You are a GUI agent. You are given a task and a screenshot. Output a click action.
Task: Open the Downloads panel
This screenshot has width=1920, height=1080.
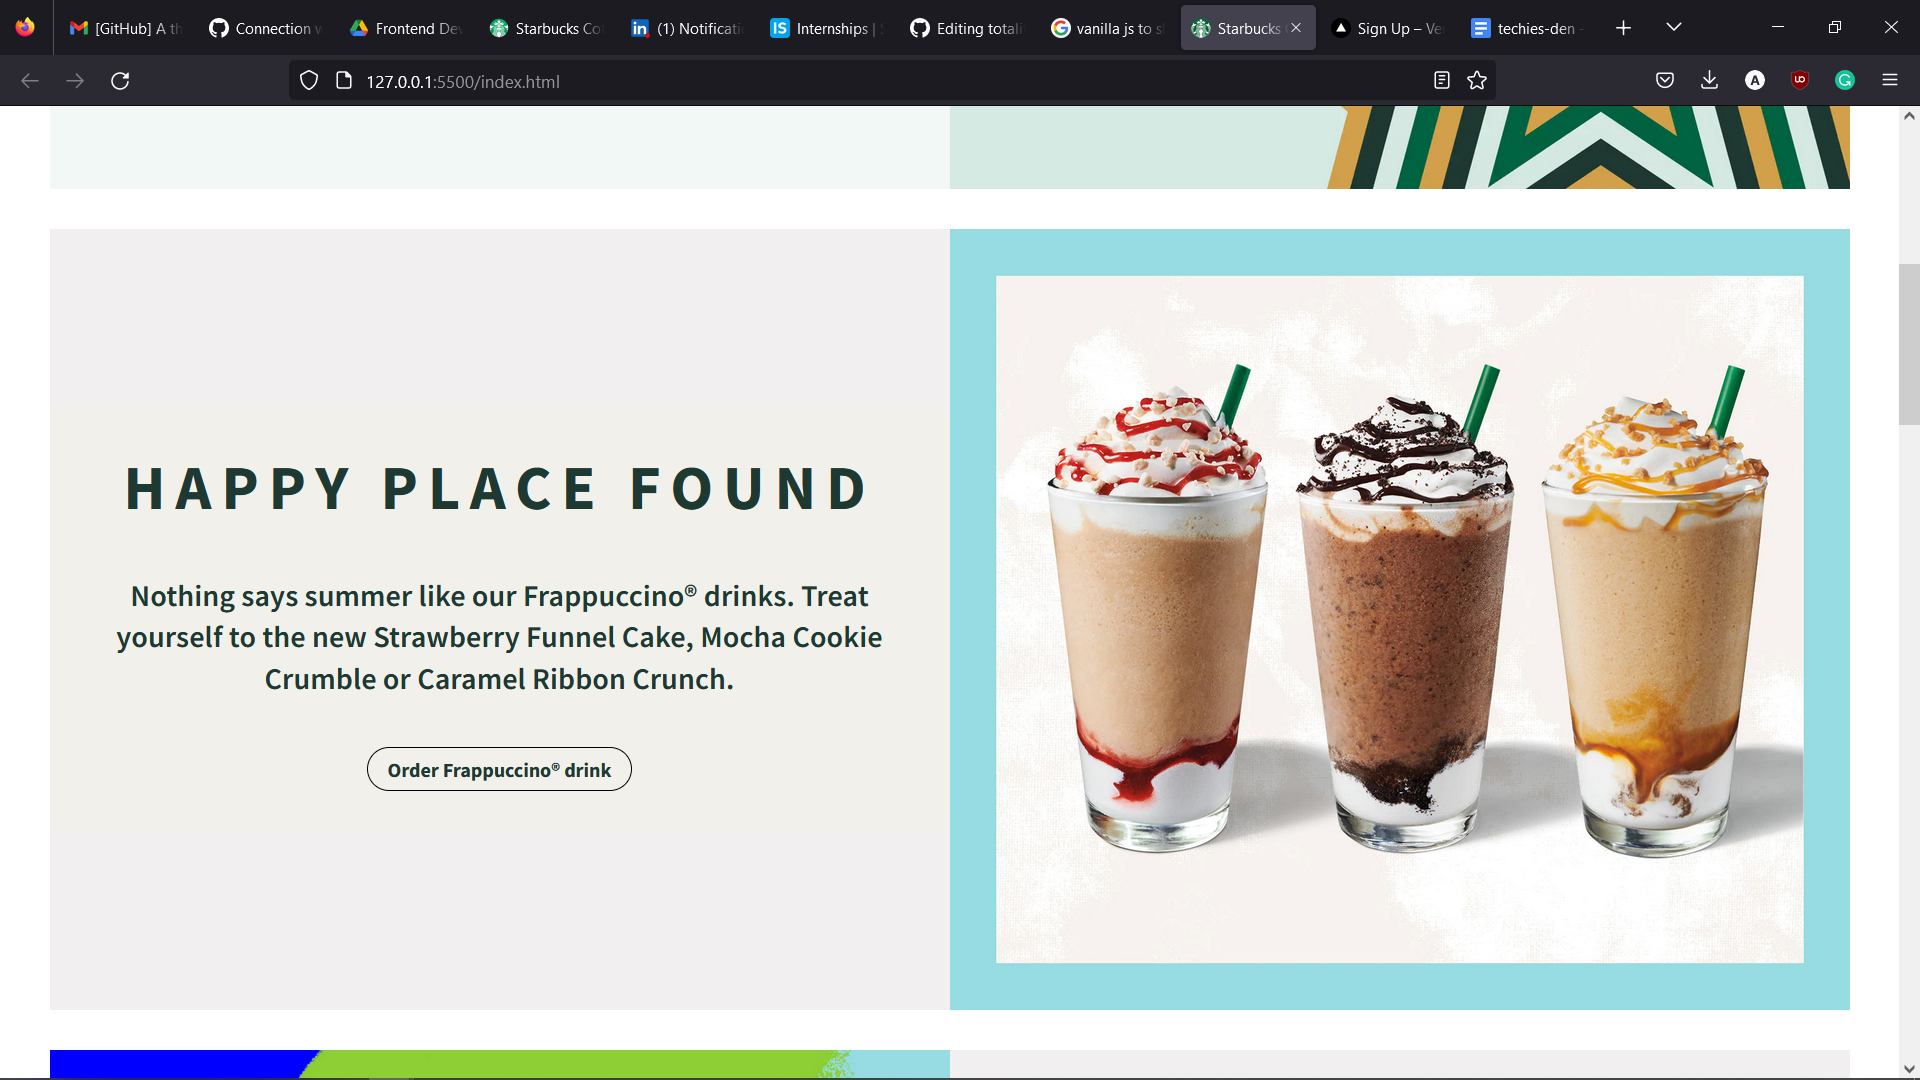1709,80
